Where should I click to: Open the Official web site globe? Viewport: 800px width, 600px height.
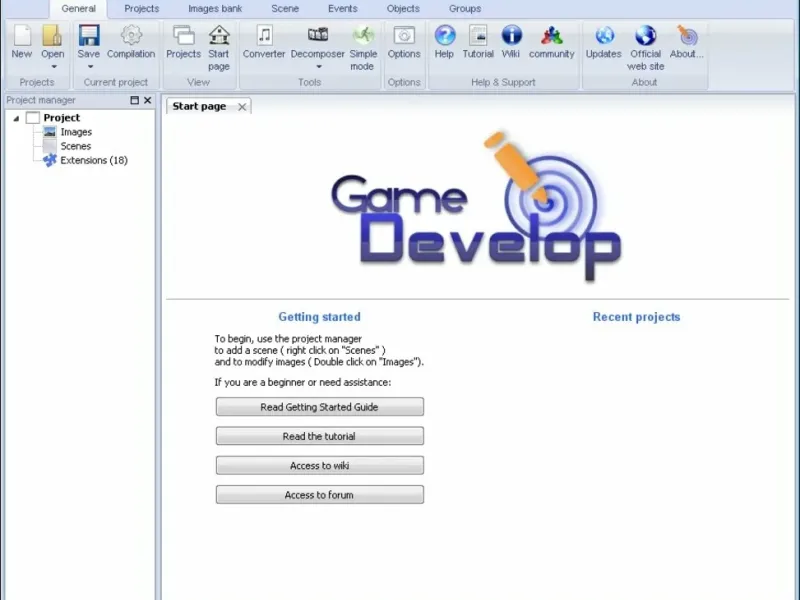point(645,36)
